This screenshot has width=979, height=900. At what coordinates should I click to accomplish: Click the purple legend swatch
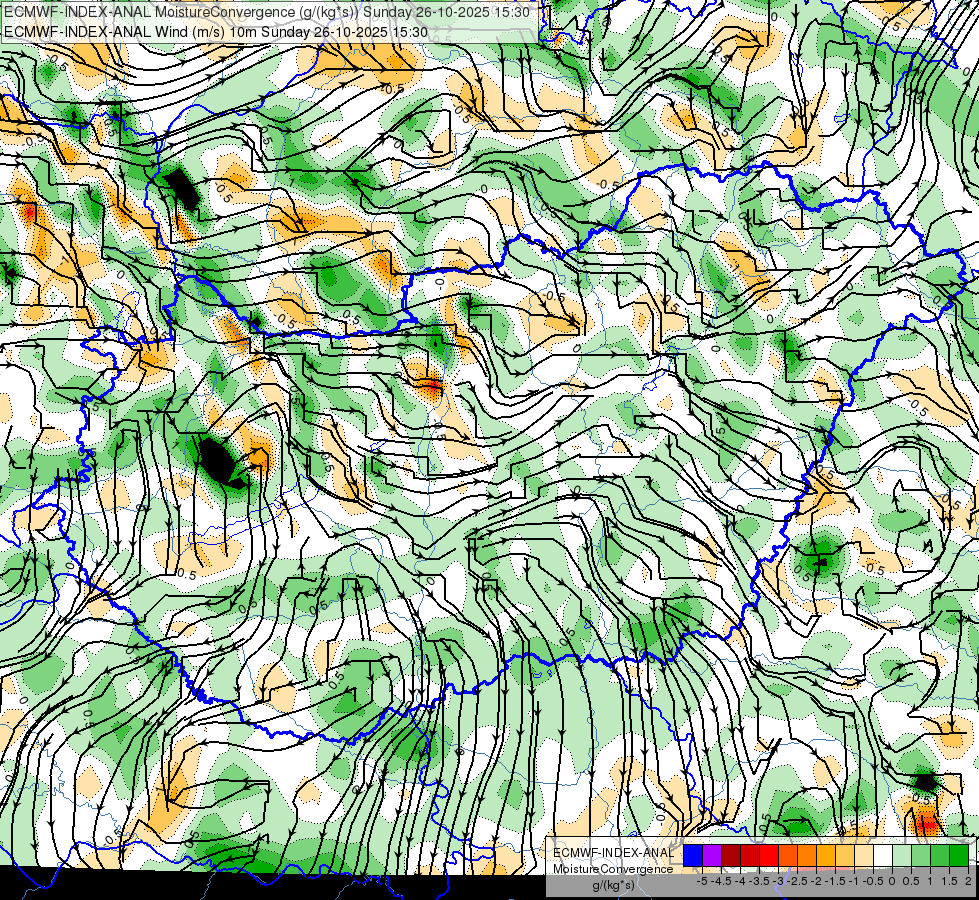point(712,856)
